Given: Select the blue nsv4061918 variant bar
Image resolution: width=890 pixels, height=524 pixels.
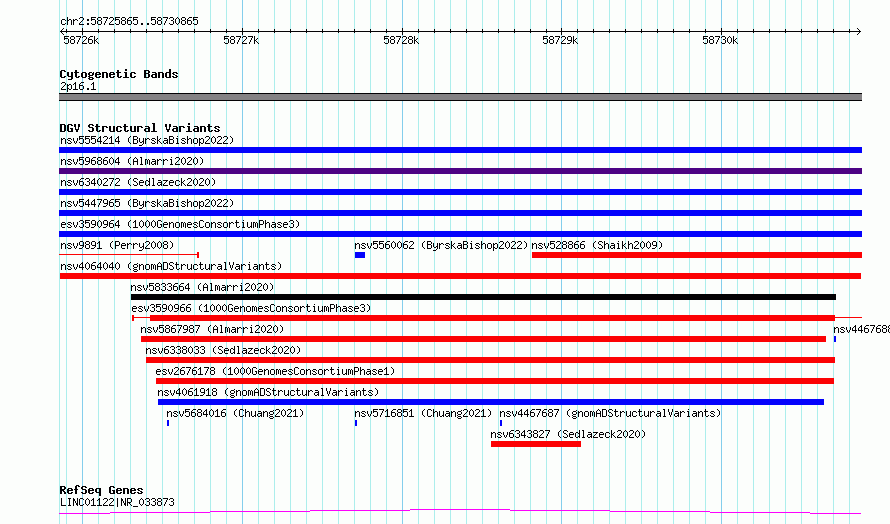Looking at the screenshot, I should 491,402.
